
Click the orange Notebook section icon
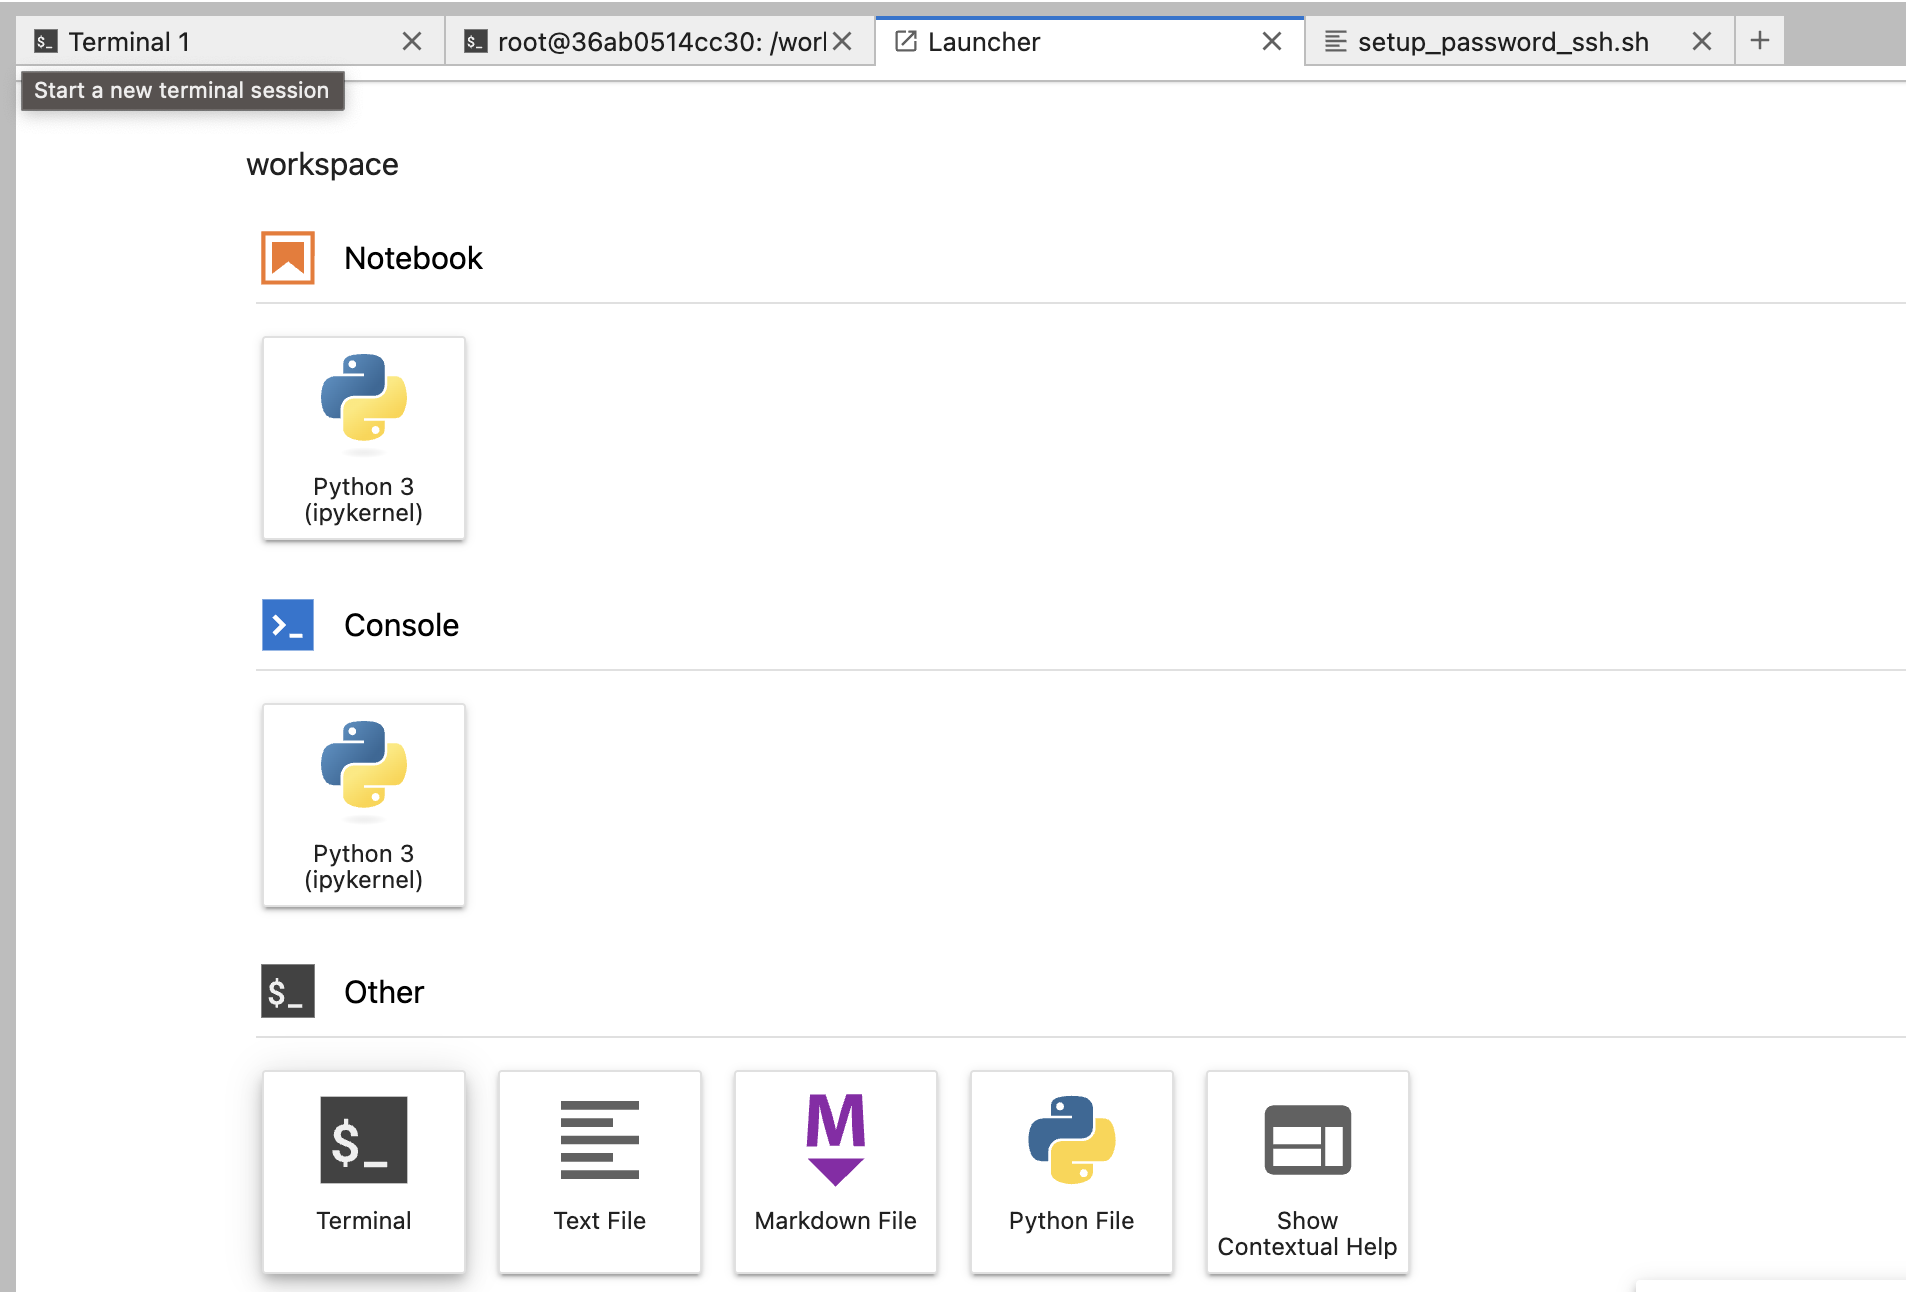[x=288, y=258]
